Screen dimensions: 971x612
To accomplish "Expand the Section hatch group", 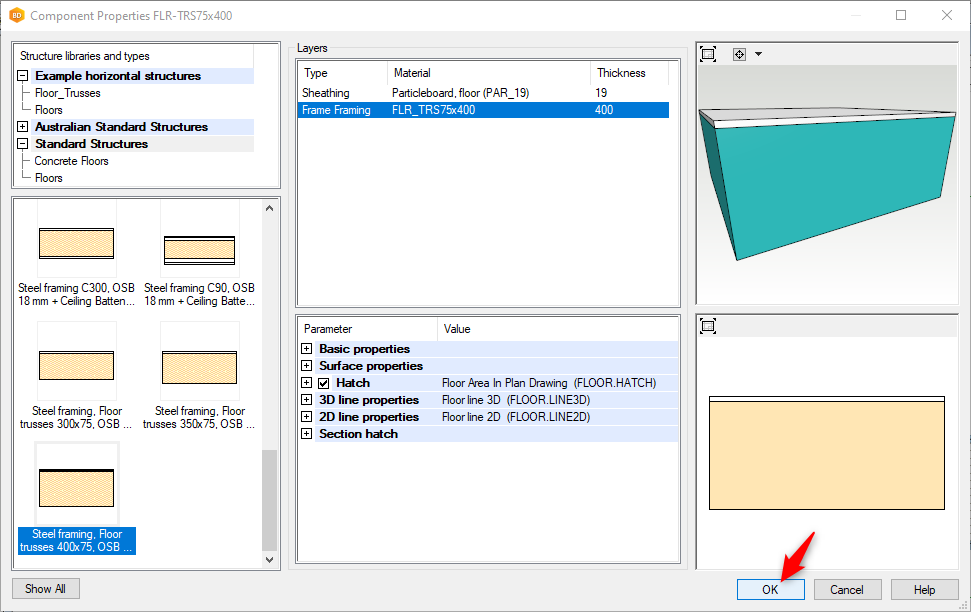I will 306,434.
